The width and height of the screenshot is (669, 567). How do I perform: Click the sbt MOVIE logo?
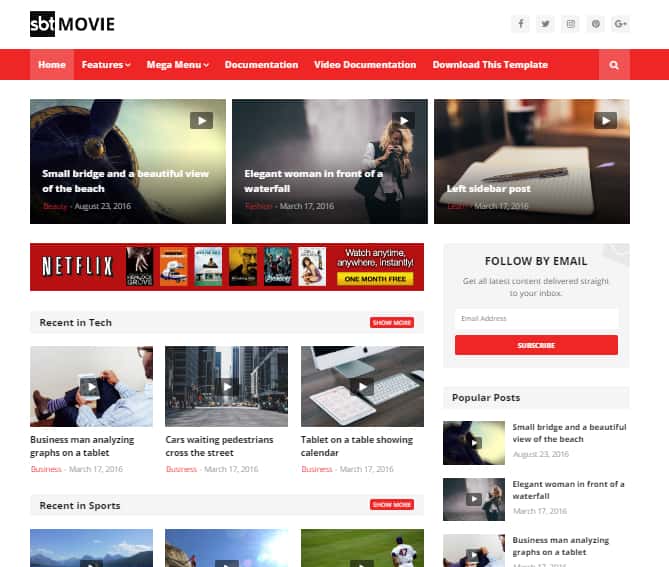(x=73, y=24)
